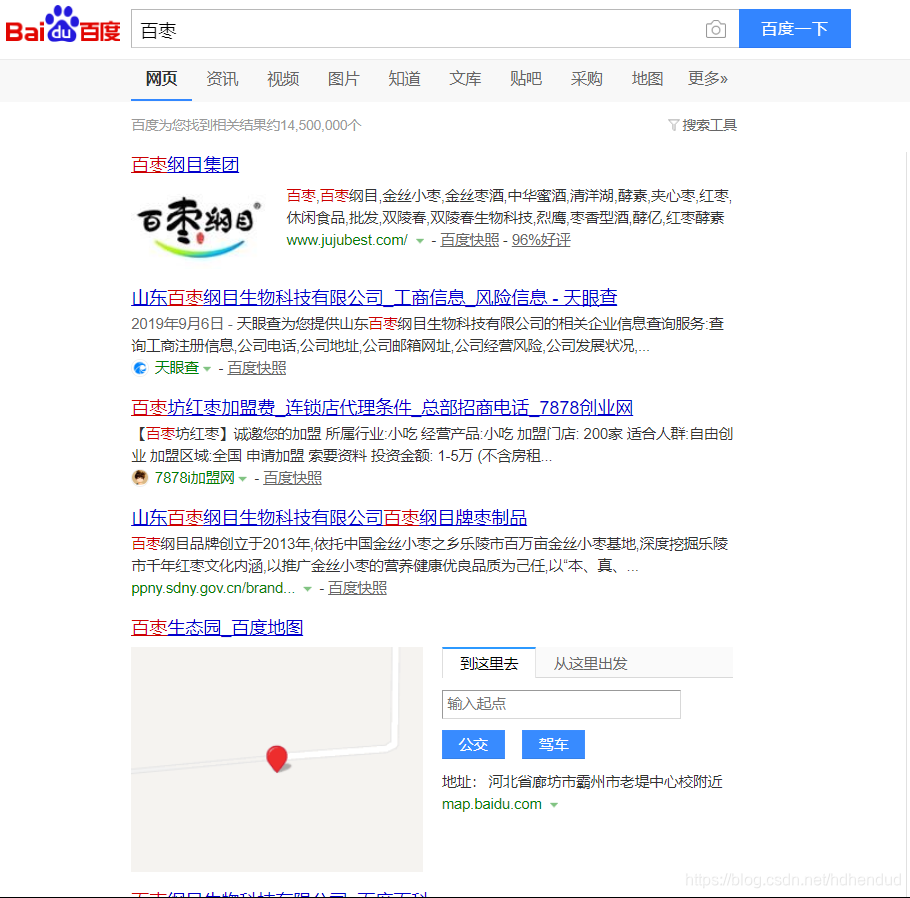Click address text 河北省廊坊市霸州市老堤中心校附近
Image resolution: width=910 pixels, height=898 pixels.
click(605, 781)
